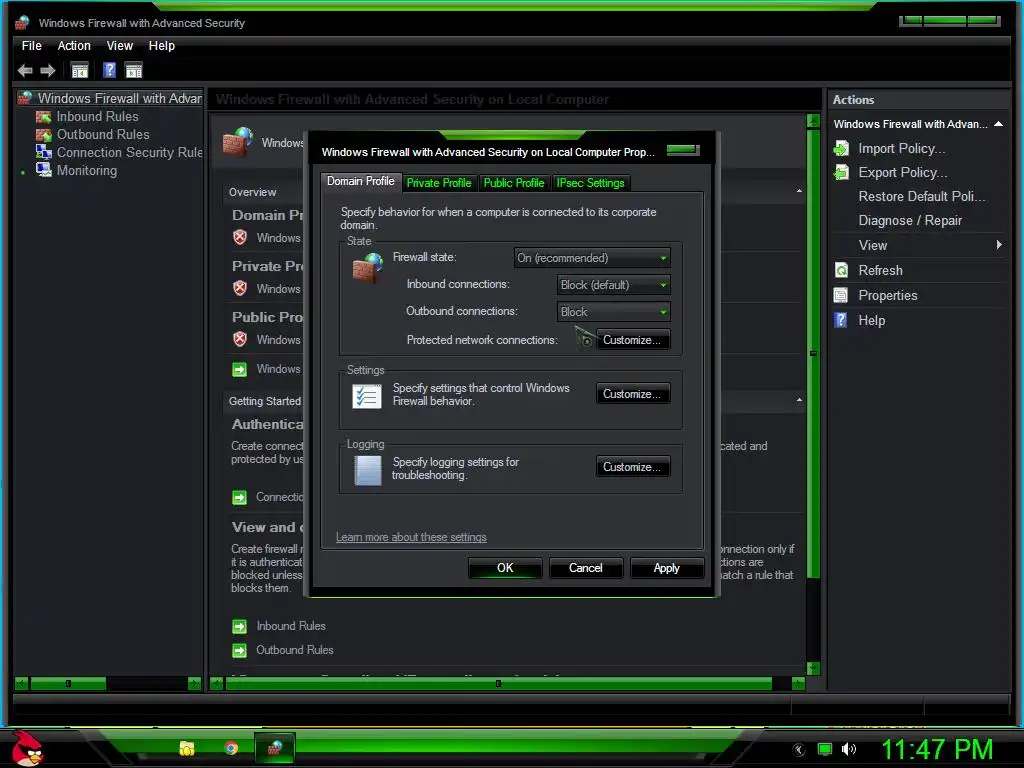The width and height of the screenshot is (1024, 768).
Task: Toggle the console tree toolbar icon
Action: point(80,70)
